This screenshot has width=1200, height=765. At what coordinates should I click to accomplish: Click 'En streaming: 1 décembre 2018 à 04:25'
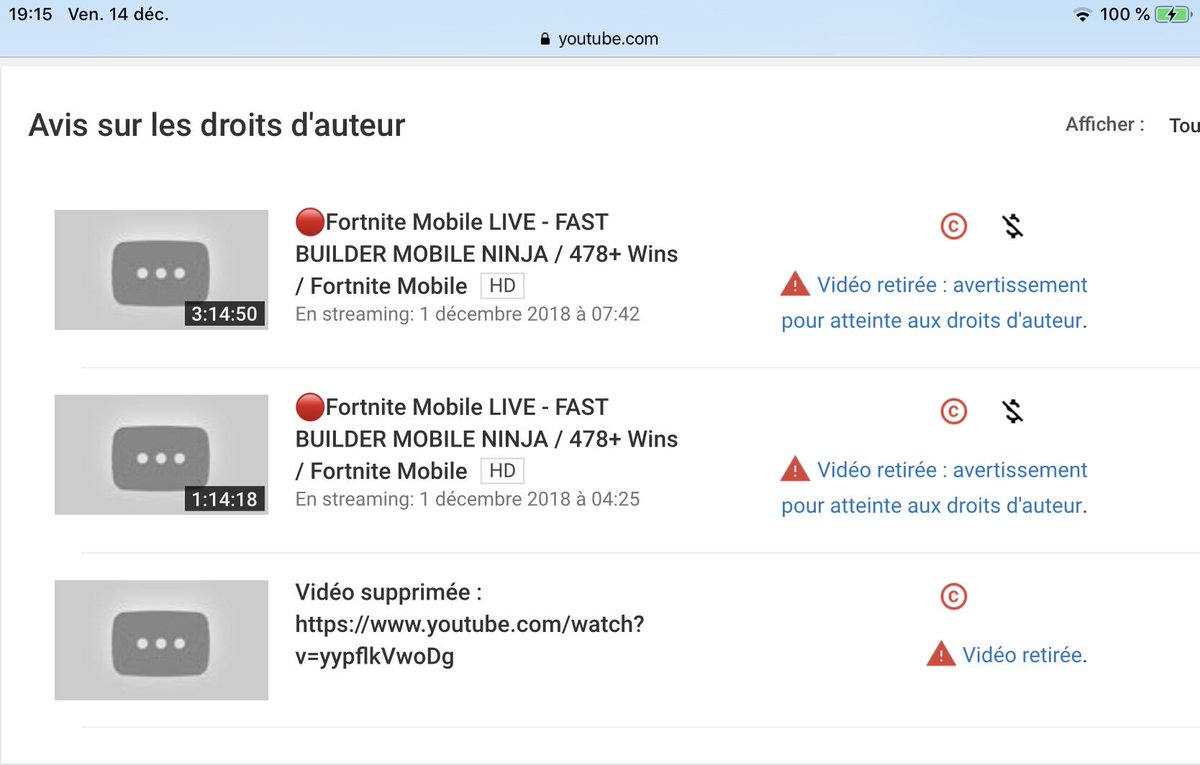point(468,499)
